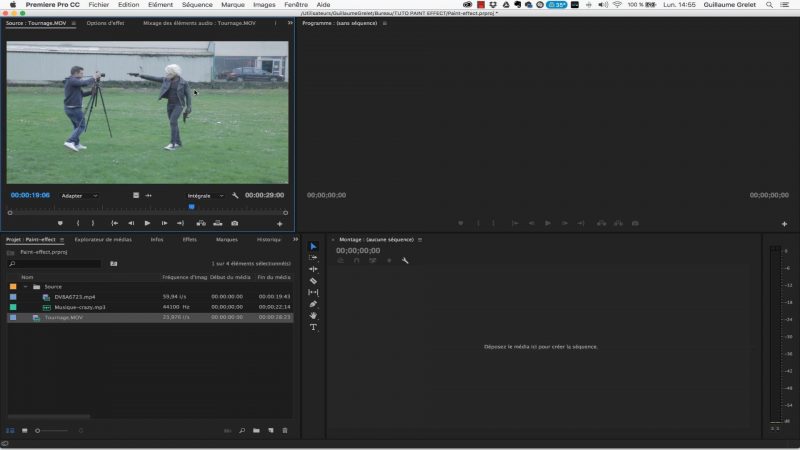Collapse the Source bin folder
This screenshot has width=800, height=450.
(x=26, y=287)
